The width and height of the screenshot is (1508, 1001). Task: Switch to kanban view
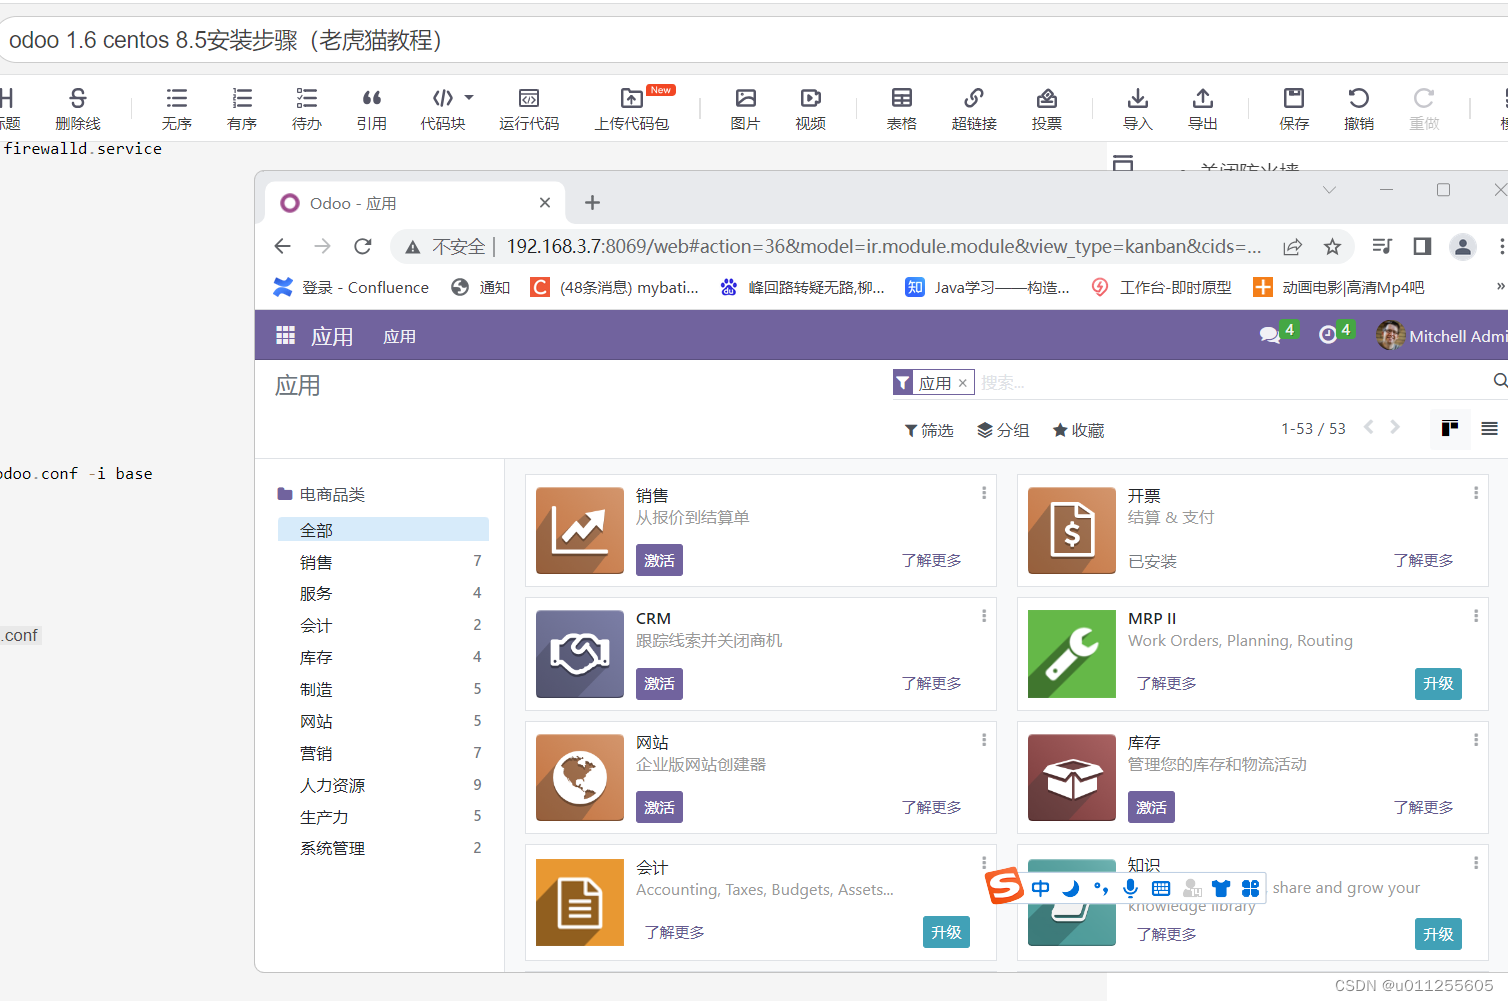tap(1450, 429)
